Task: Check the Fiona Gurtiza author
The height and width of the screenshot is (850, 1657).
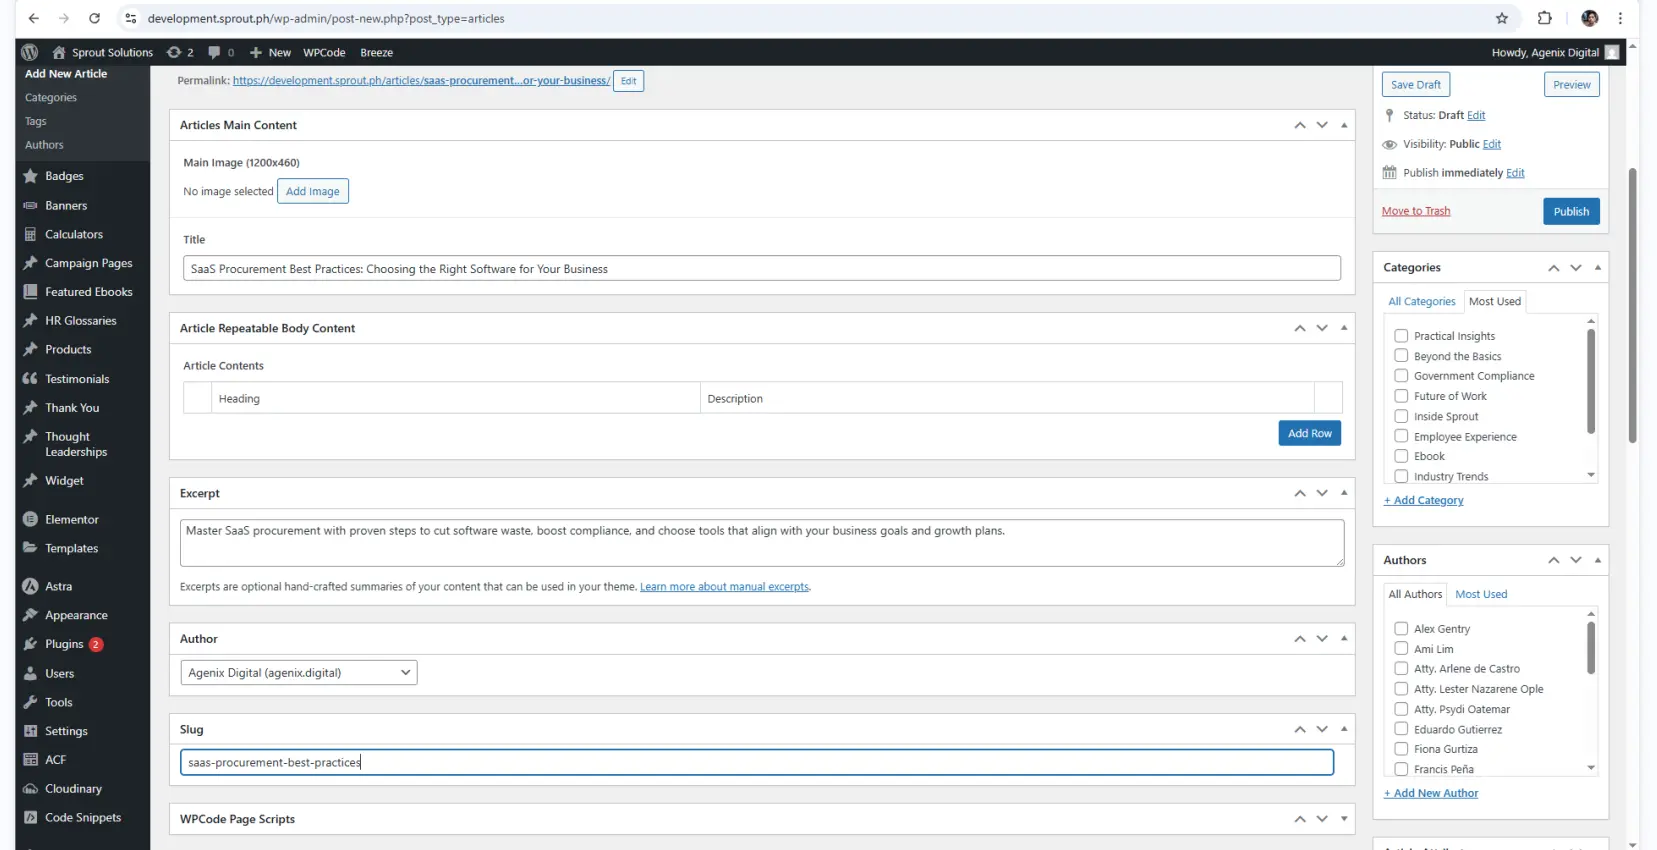Action: click(x=1401, y=749)
